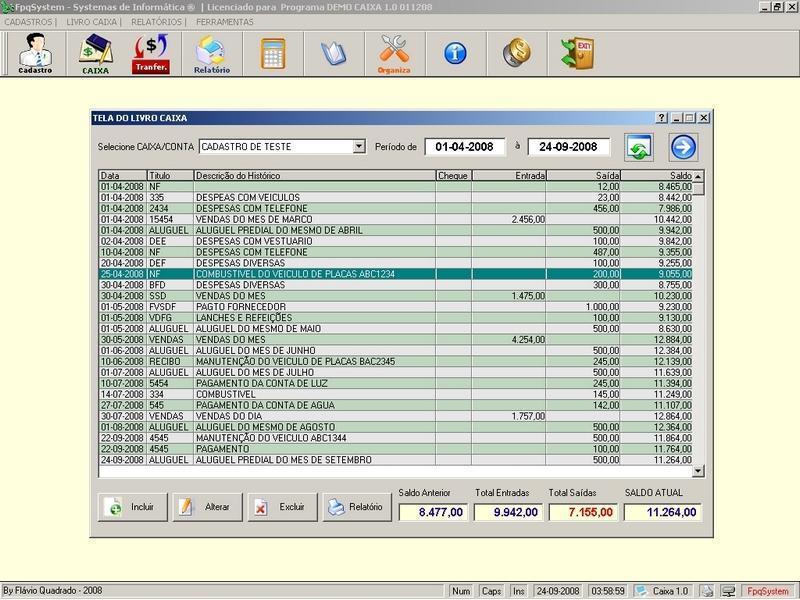Click the exit door icon
The width and height of the screenshot is (800, 600).
point(577,53)
